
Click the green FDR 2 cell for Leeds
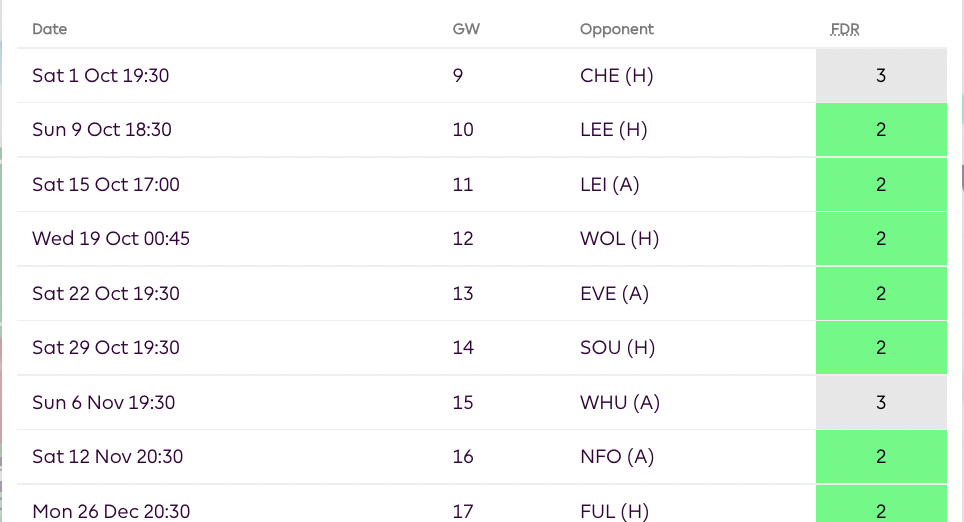click(x=881, y=130)
